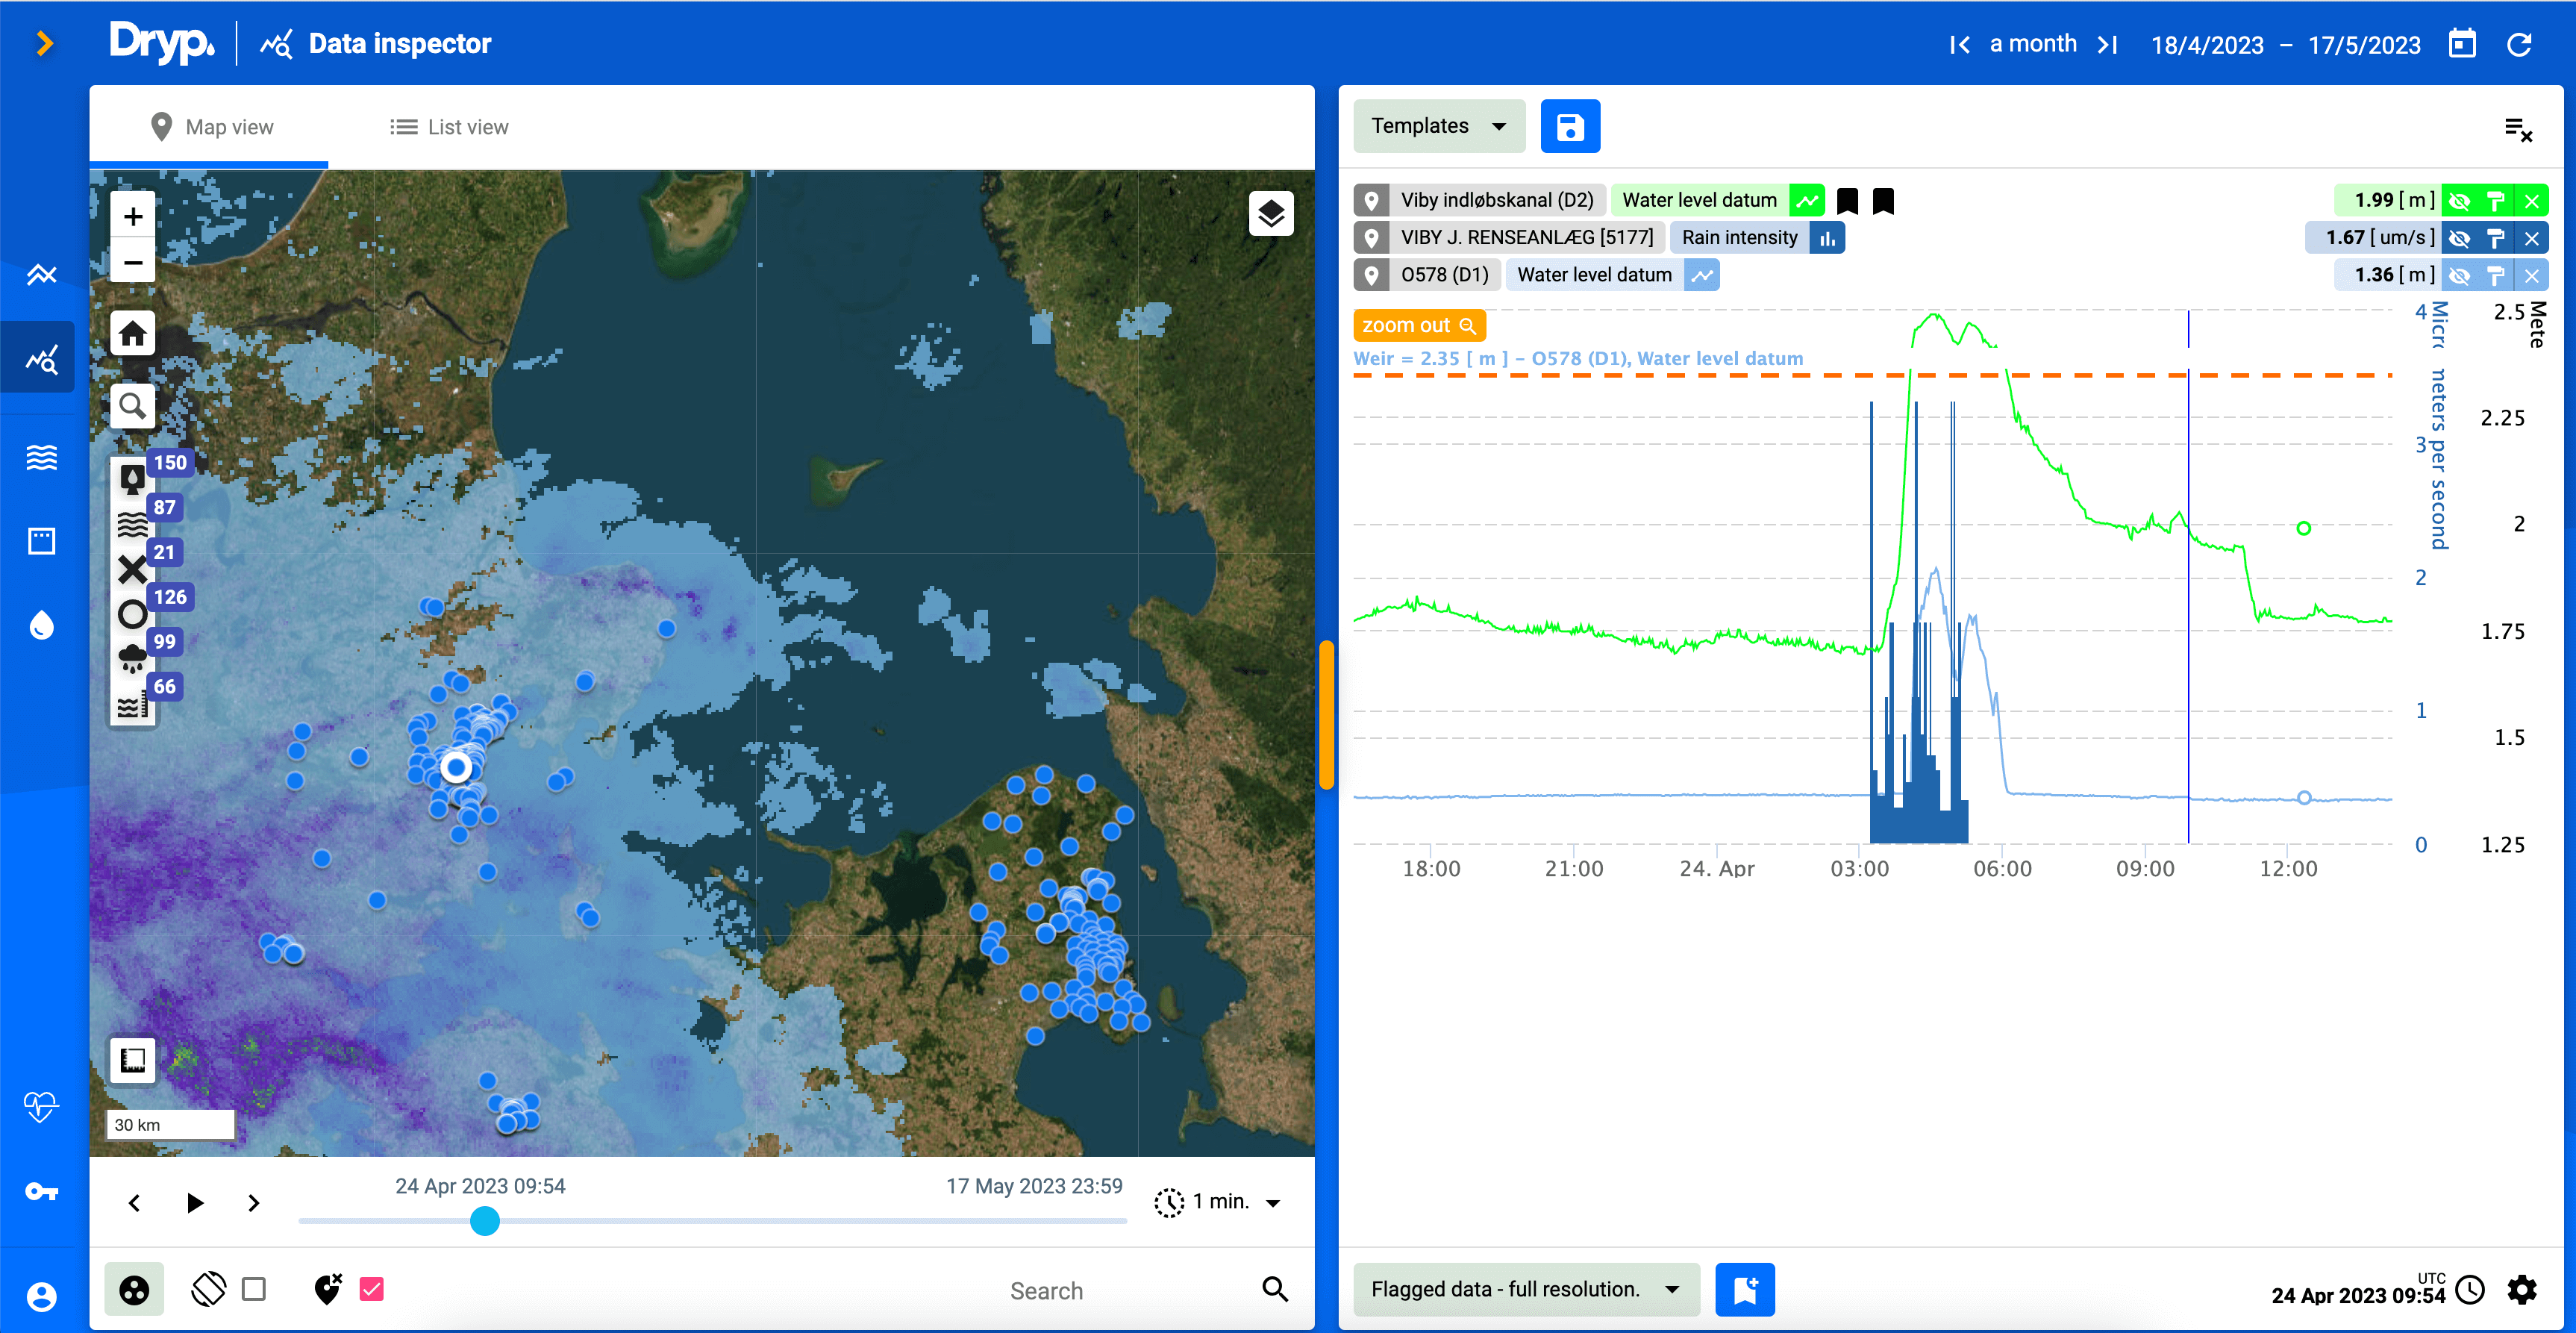2576x1333 pixels.
Task: Hide the Rain intensity 1.67 um/s series
Action: tap(2460, 237)
